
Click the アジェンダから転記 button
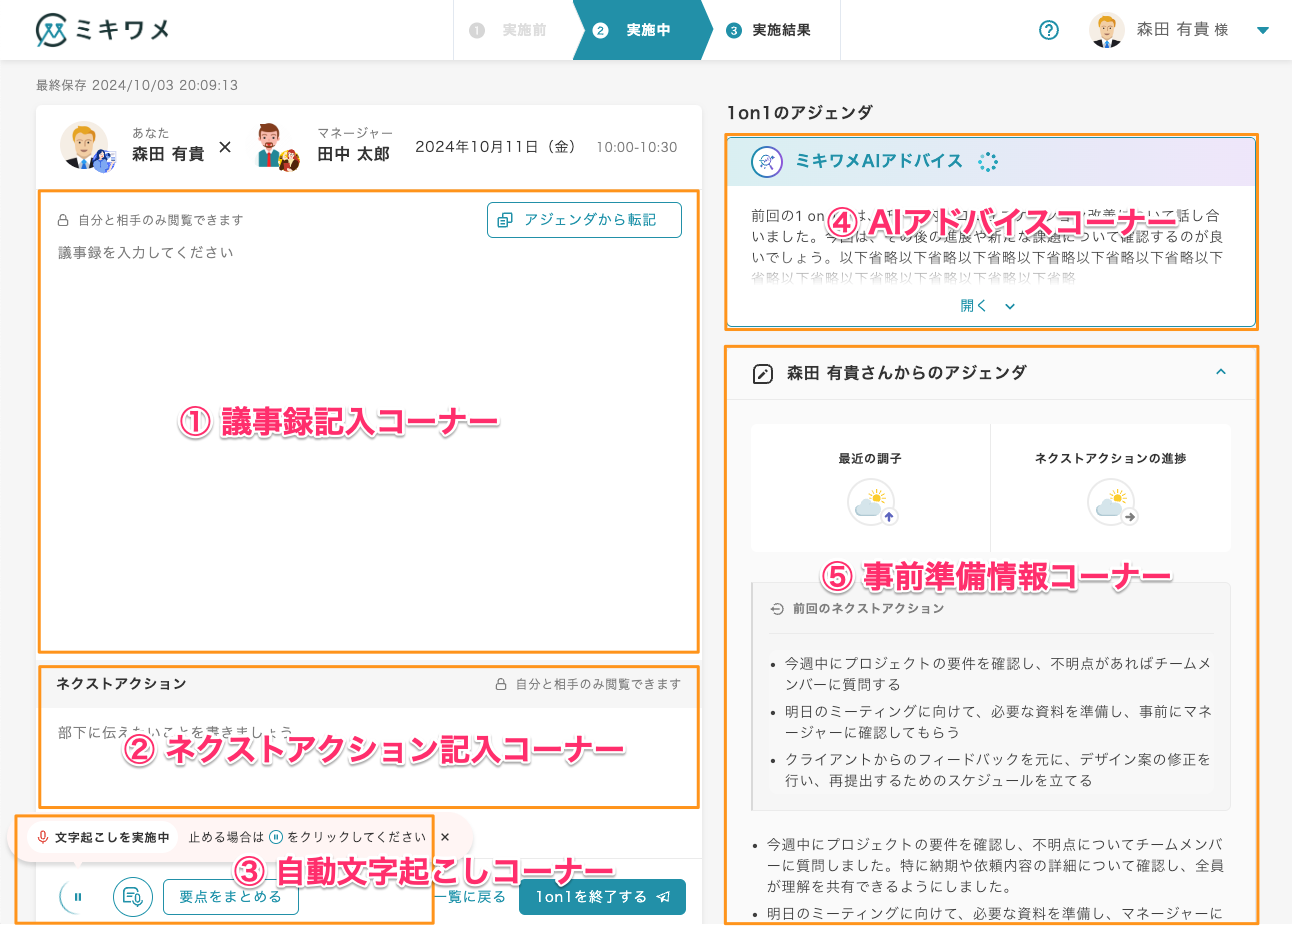(x=584, y=220)
